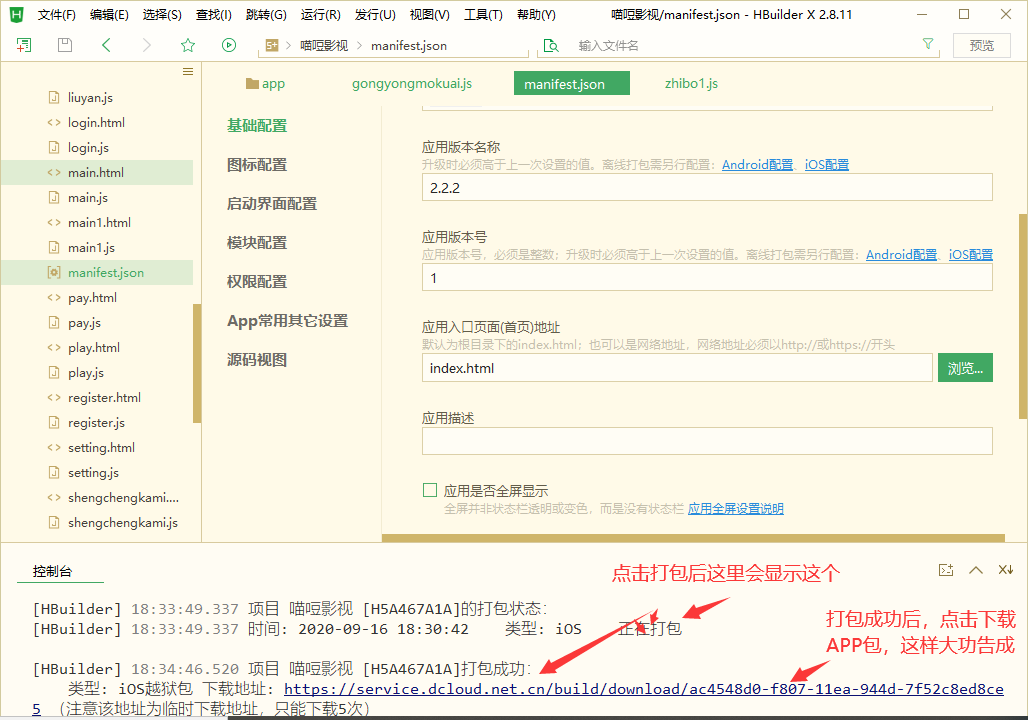This screenshot has width=1028, height=720.
Task: Click the save file toolbar icon
Action: click(x=64, y=45)
